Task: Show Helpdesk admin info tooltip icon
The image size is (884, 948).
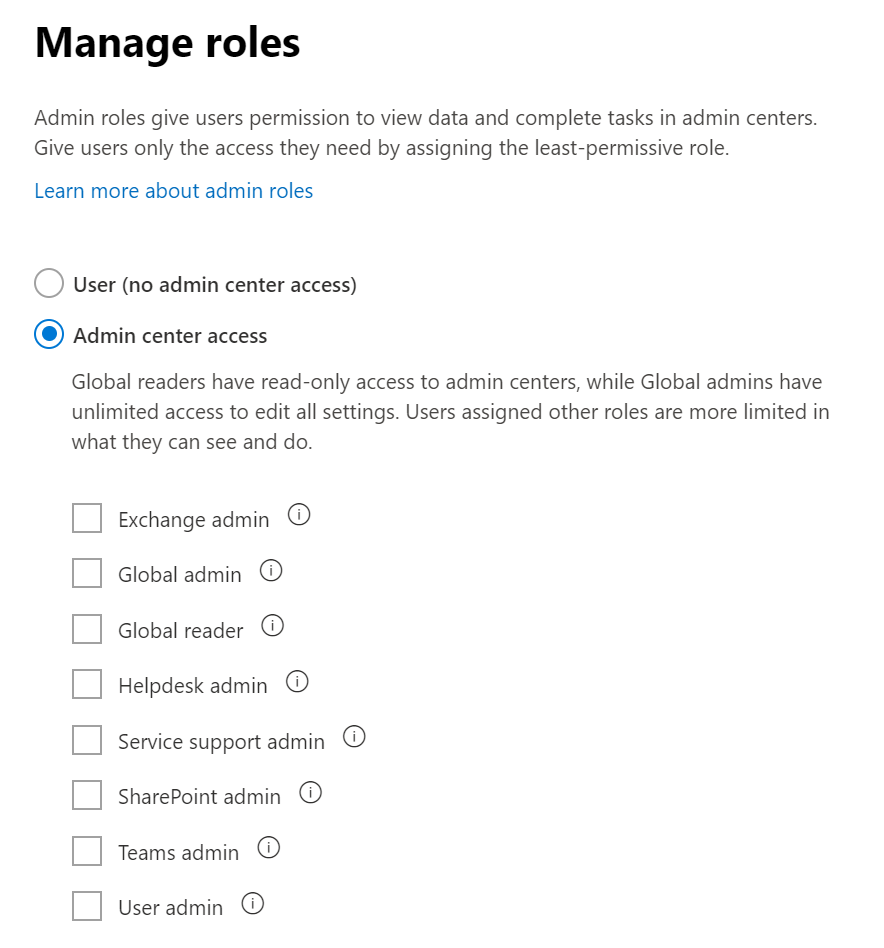Action: (x=297, y=682)
